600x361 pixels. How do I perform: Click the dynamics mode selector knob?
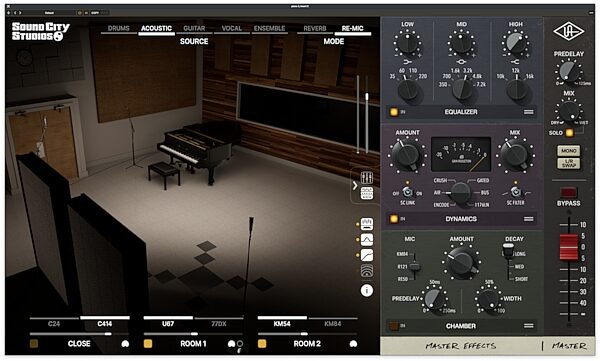[460, 193]
